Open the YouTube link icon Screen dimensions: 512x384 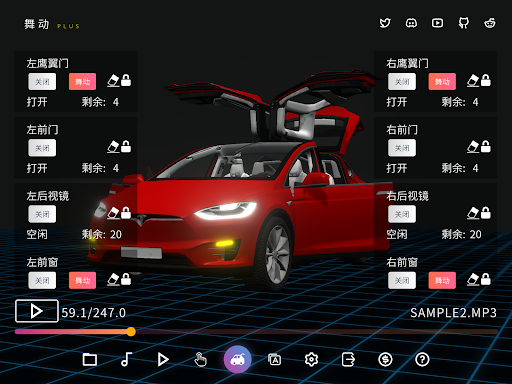[437, 23]
